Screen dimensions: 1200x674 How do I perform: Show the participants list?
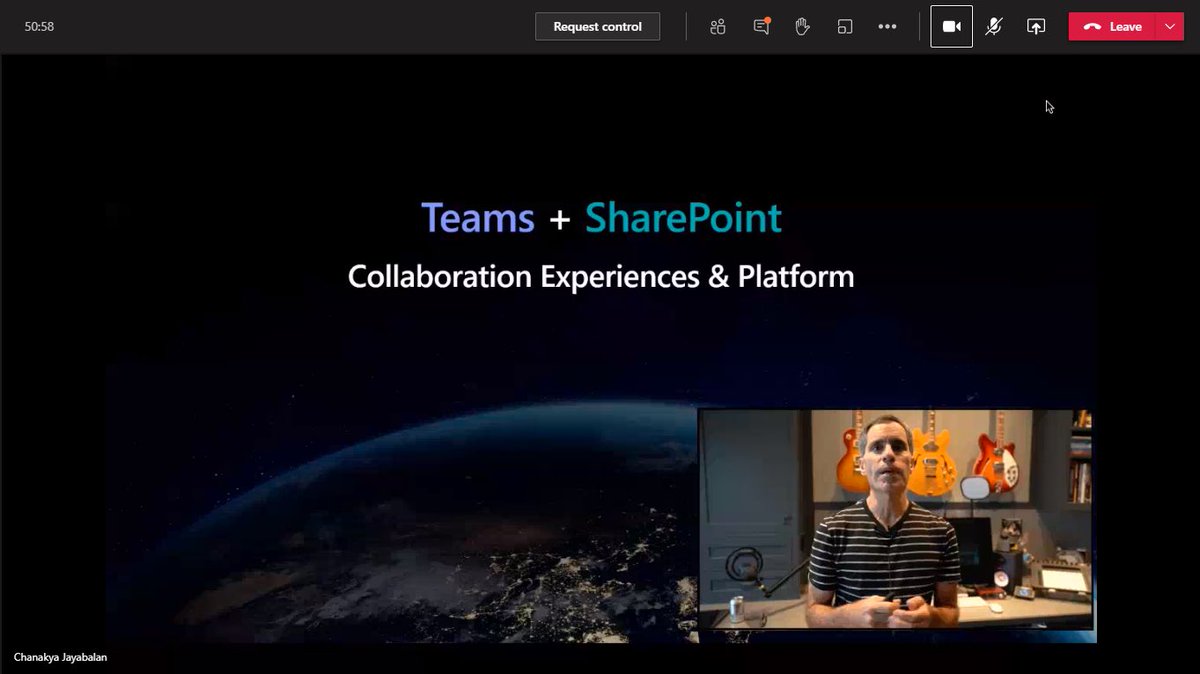[717, 27]
